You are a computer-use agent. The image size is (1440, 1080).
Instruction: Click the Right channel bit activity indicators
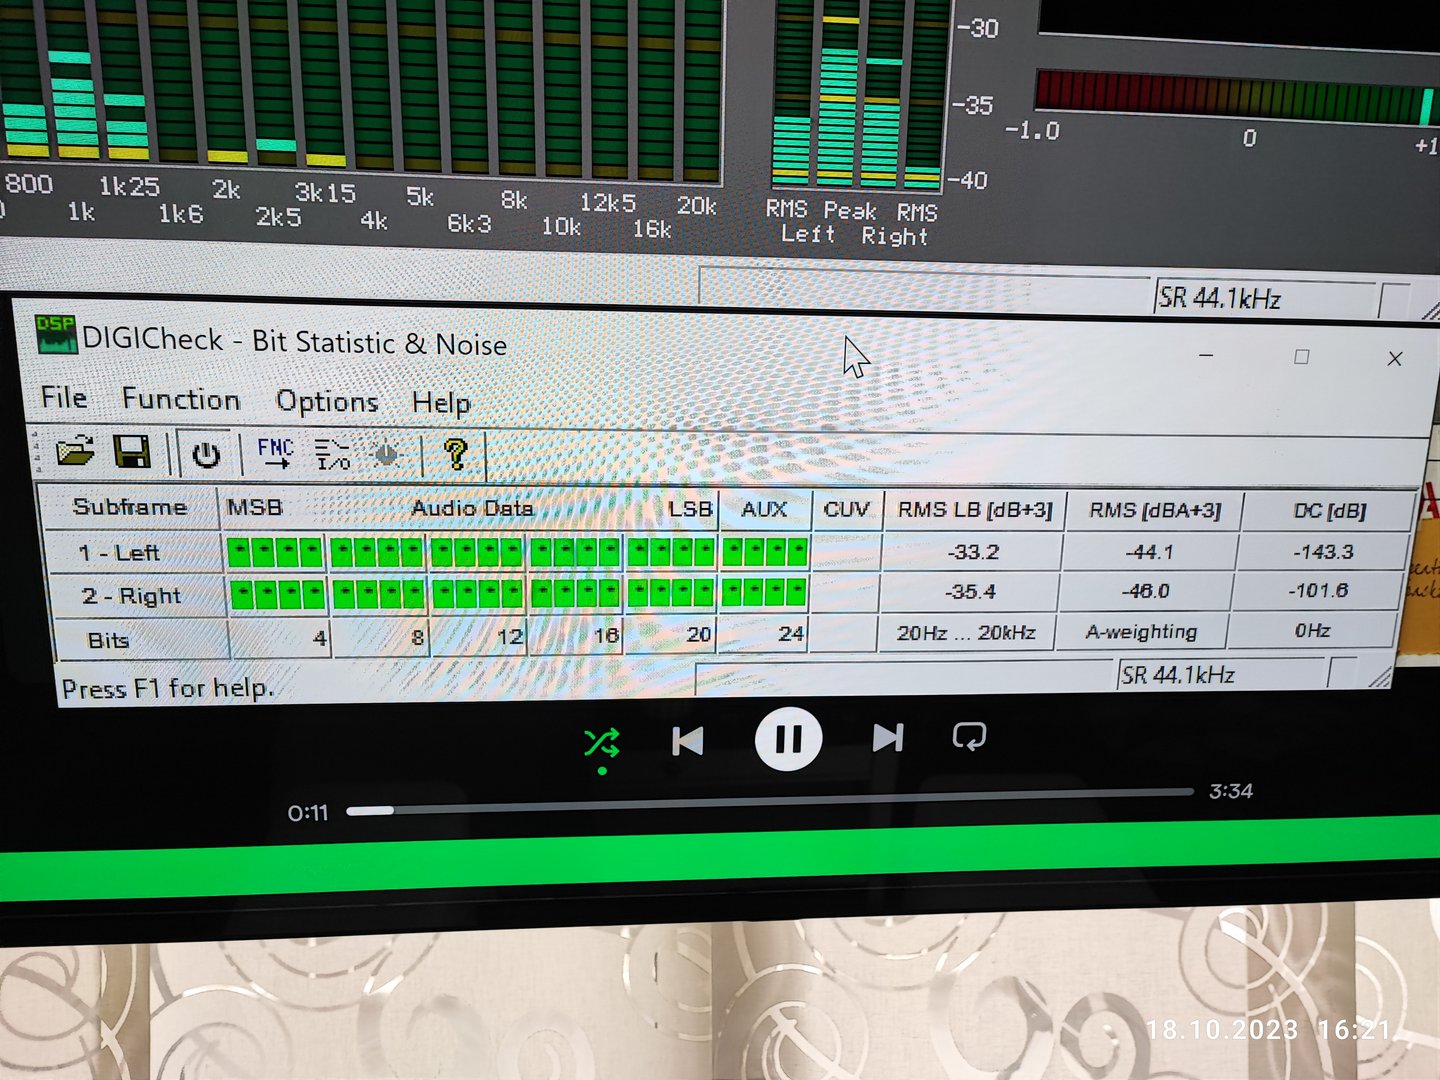click(518, 594)
